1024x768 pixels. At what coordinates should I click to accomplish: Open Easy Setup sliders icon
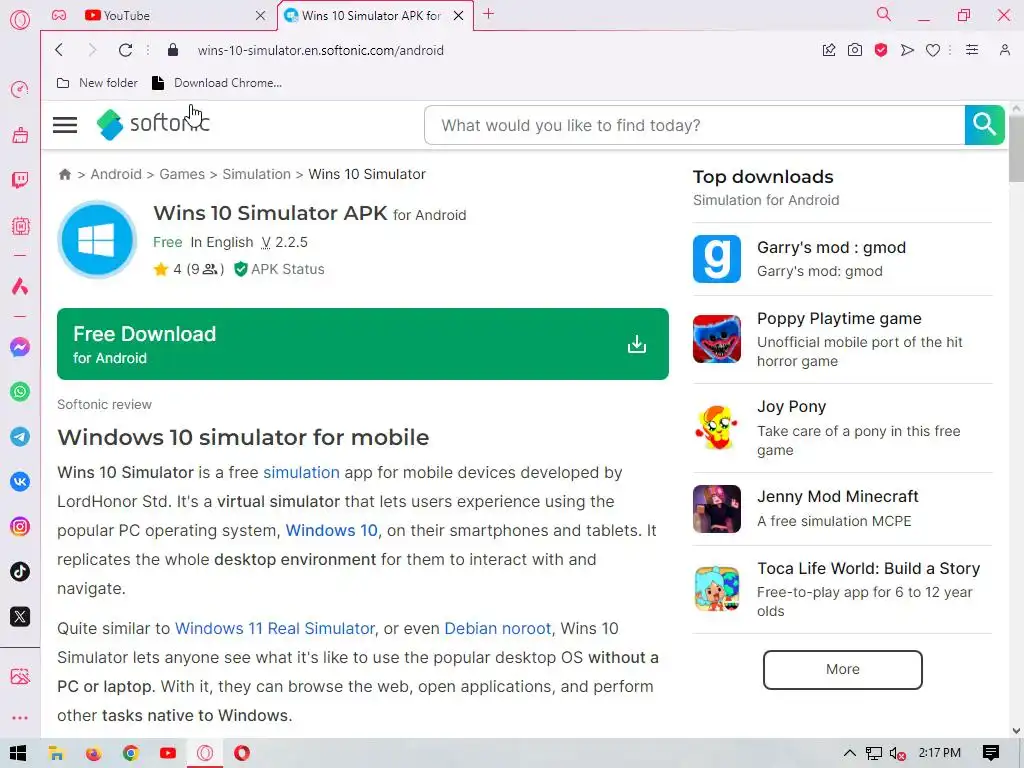click(x=972, y=50)
